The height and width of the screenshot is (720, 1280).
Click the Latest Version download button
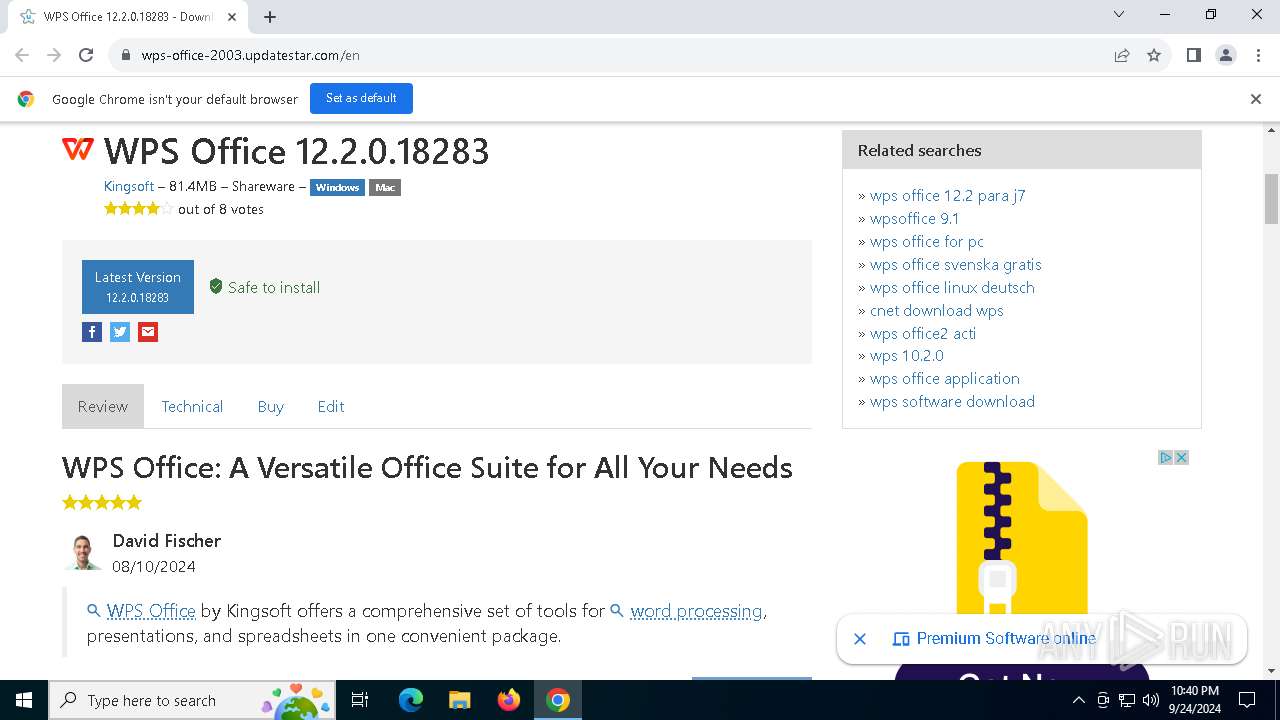pyautogui.click(x=138, y=287)
